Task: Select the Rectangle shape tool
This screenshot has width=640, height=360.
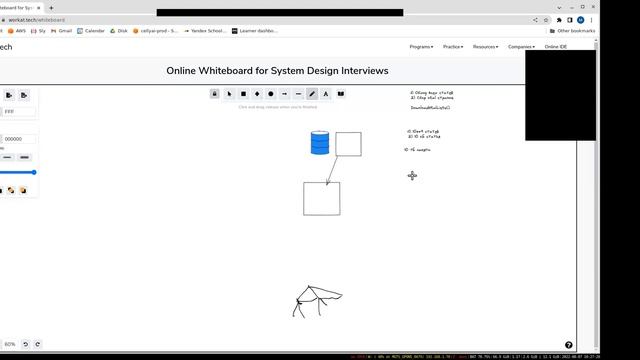Action: point(243,94)
